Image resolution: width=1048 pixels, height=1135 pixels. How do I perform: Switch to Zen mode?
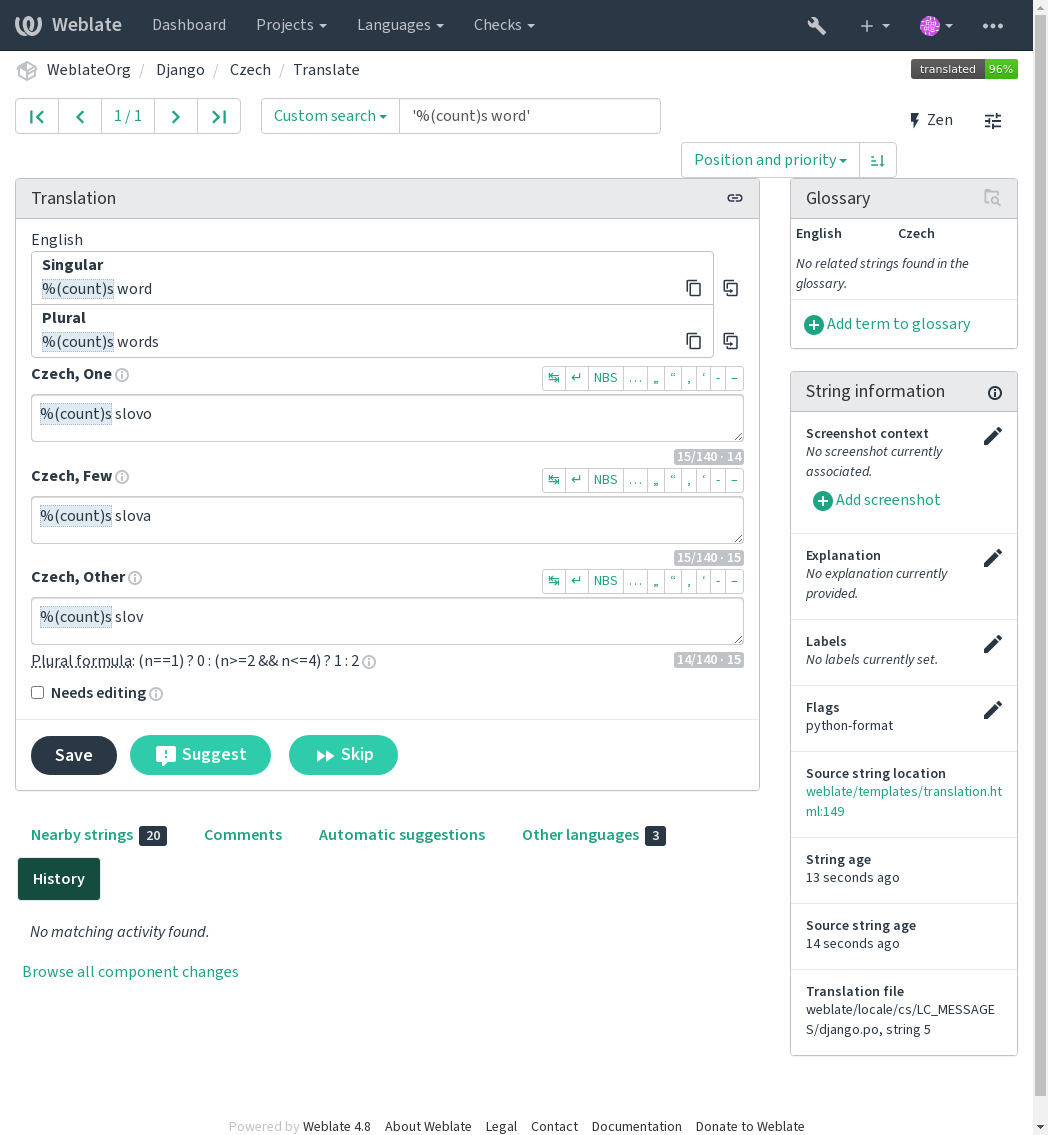tap(931, 120)
